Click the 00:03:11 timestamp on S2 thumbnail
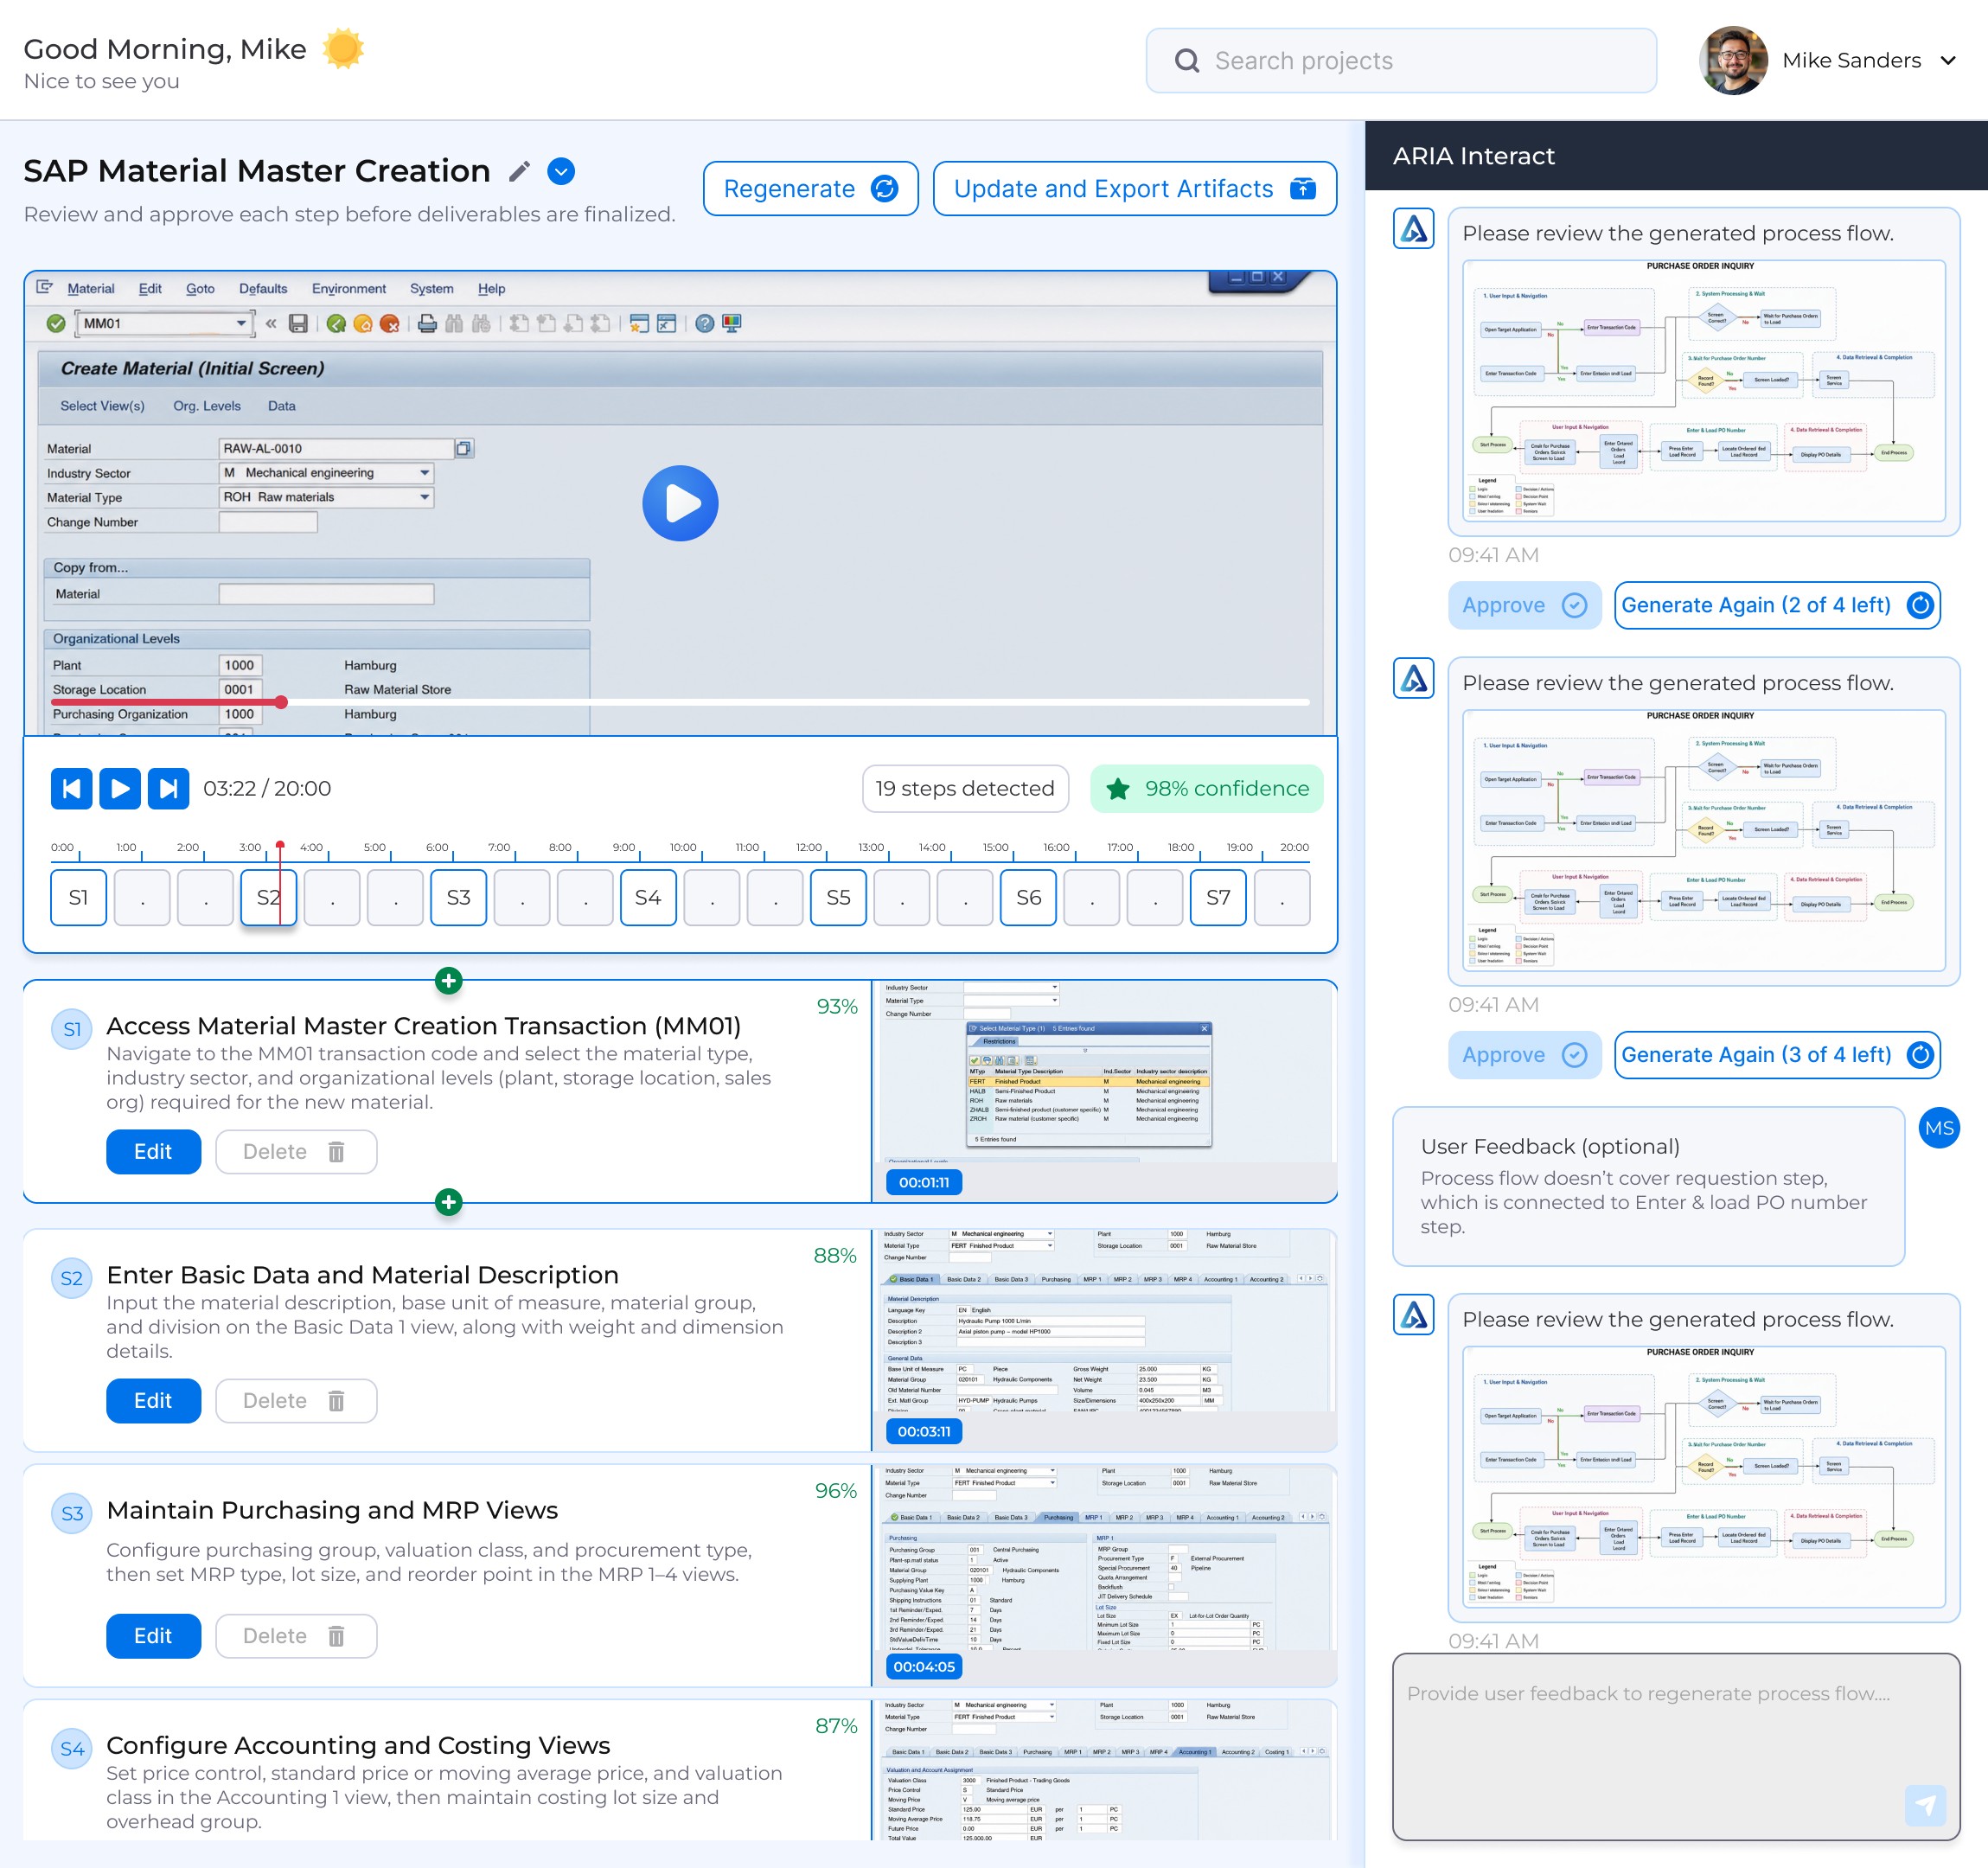Viewport: 1988px width, 1868px height. (924, 1431)
